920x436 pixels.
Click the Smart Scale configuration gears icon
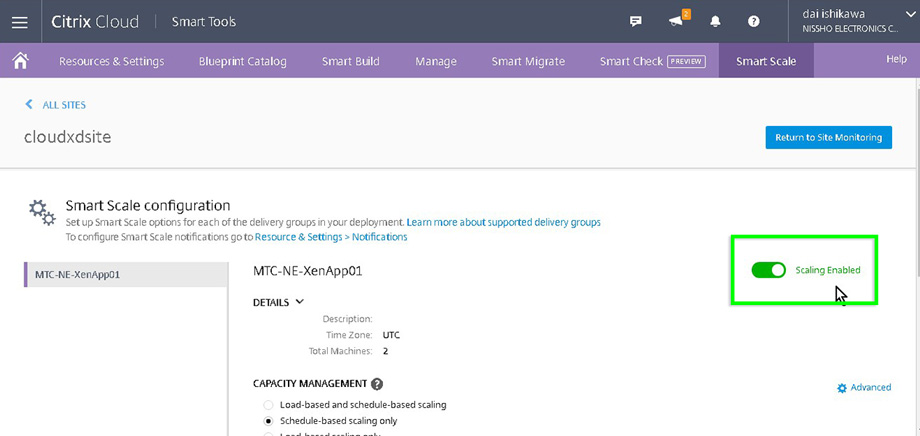(x=42, y=212)
